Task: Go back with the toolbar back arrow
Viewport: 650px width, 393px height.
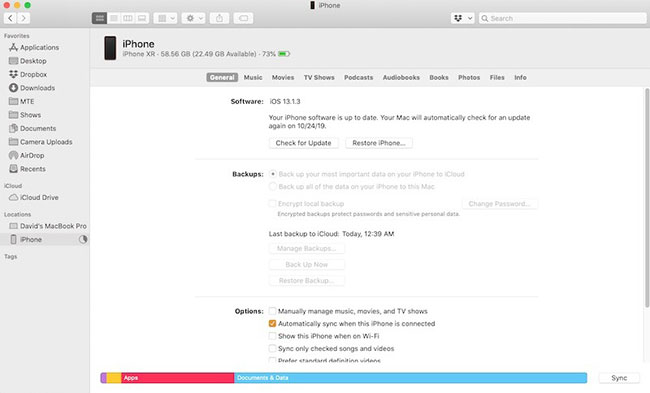Action: [10, 18]
